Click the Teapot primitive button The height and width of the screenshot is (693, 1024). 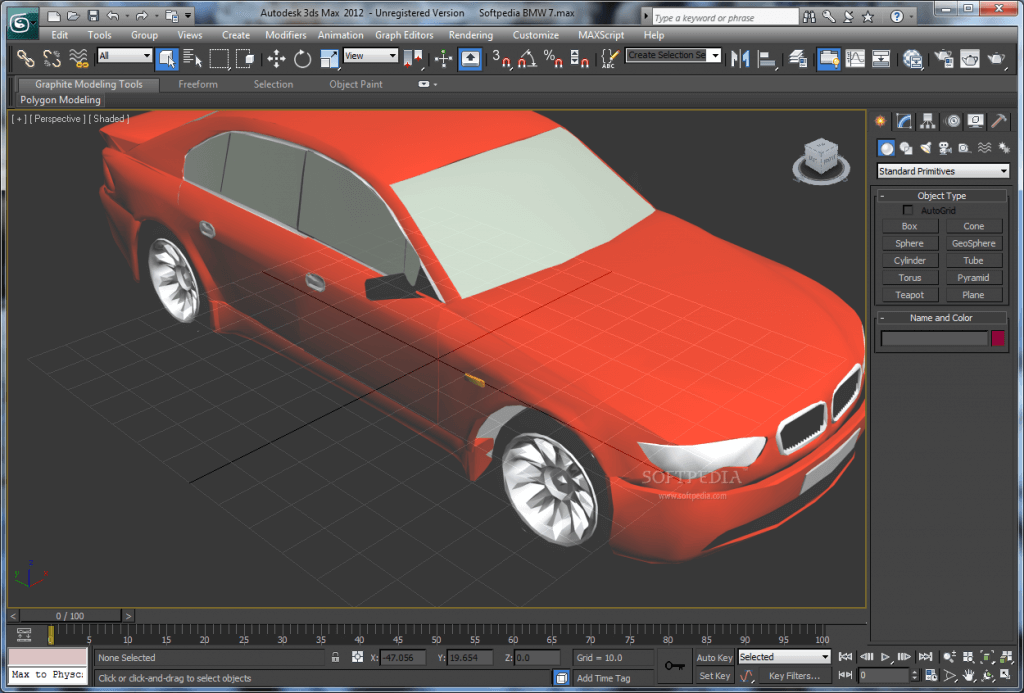tap(909, 295)
